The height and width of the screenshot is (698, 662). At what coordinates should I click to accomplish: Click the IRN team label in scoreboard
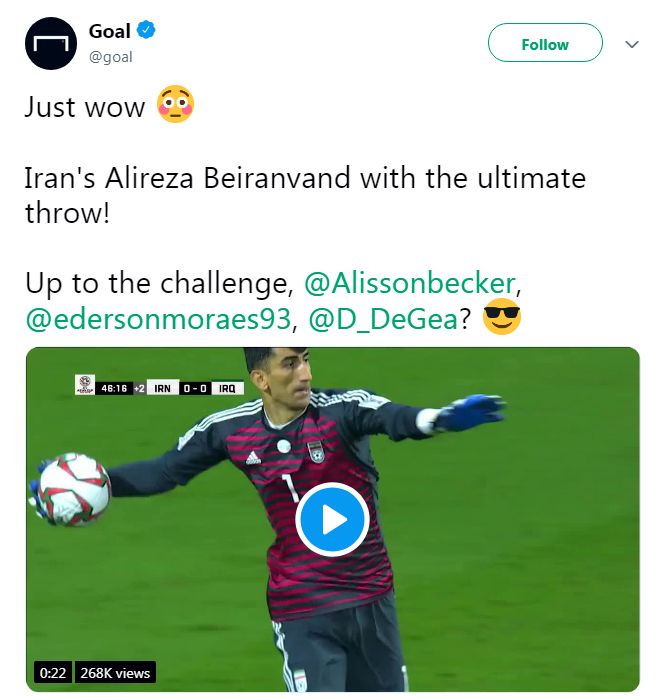[x=162, y=388]
